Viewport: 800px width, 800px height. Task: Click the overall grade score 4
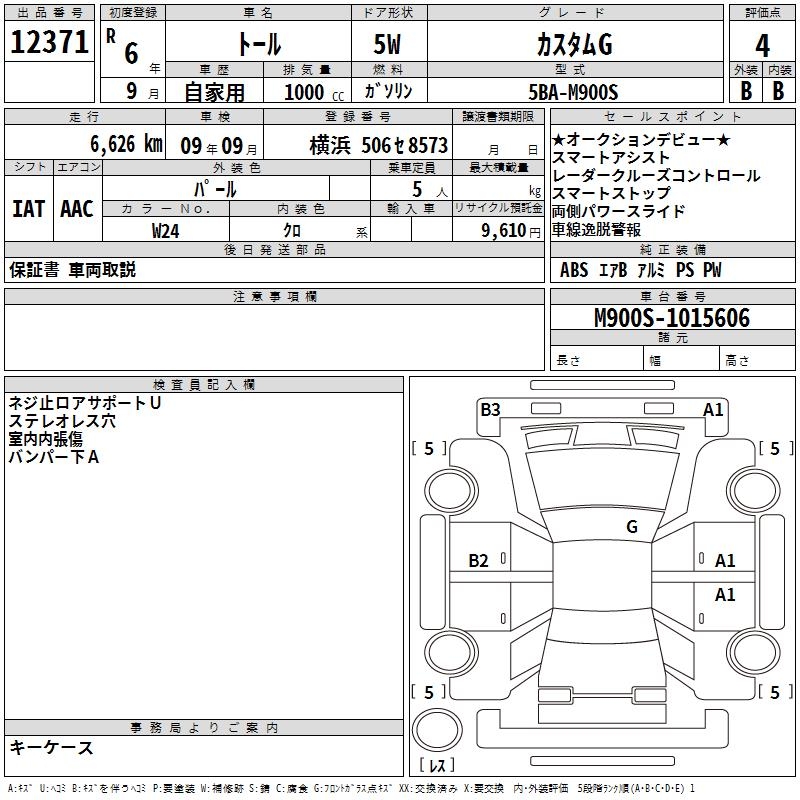[762, 45]
